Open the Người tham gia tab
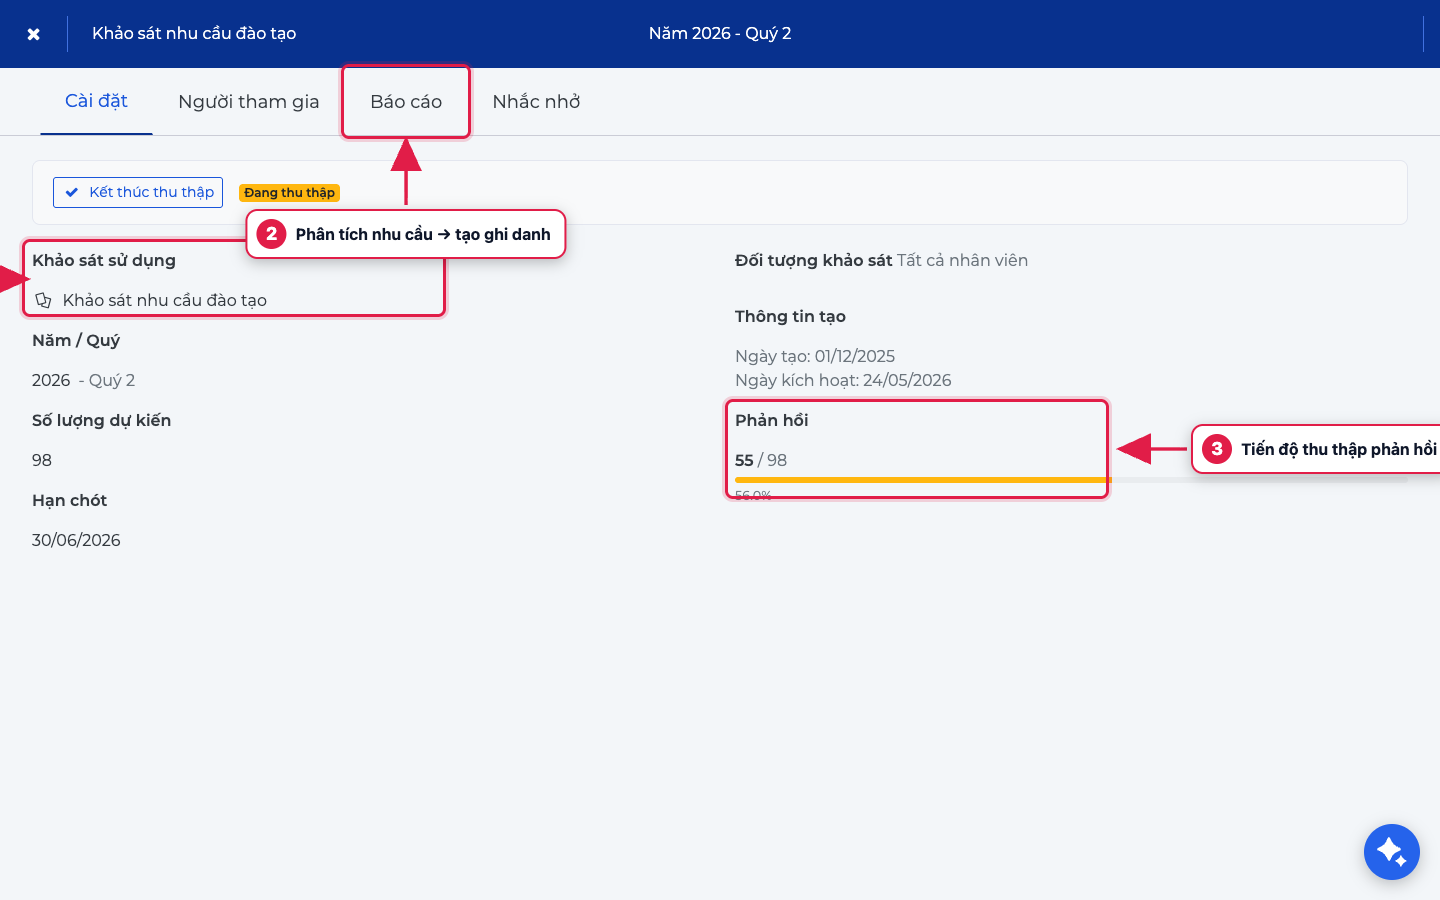Viewport: 1440px width, 900px height. pyautogui.click(x=249, y=101)
